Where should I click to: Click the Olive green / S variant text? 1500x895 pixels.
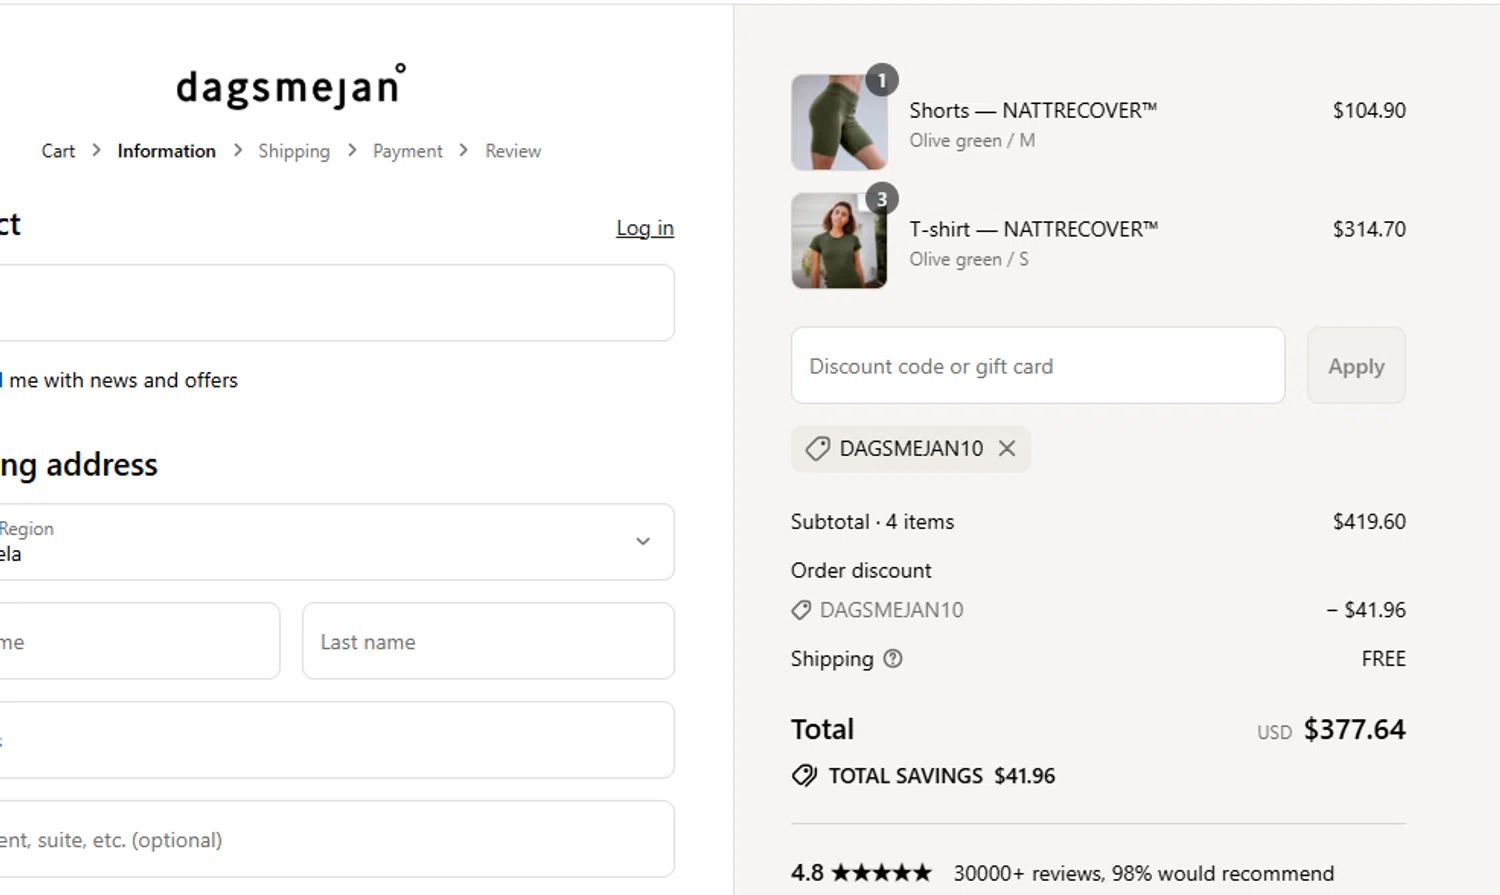(969, 259)
